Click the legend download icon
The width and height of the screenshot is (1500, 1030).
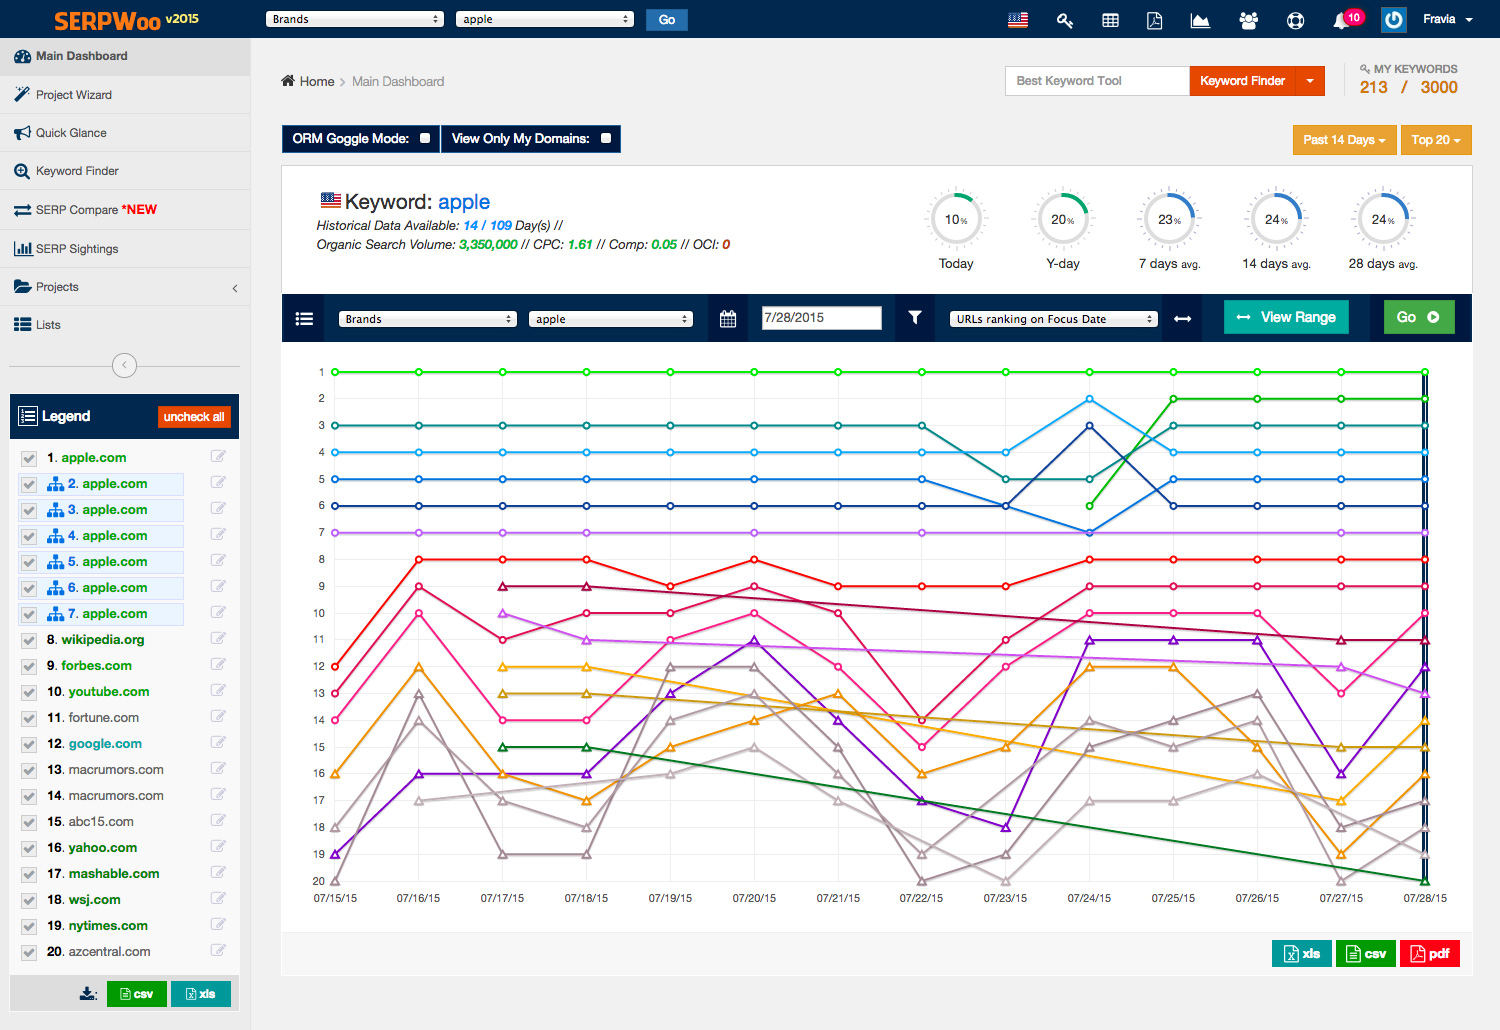pyautogui.click(x=88, y=993)
